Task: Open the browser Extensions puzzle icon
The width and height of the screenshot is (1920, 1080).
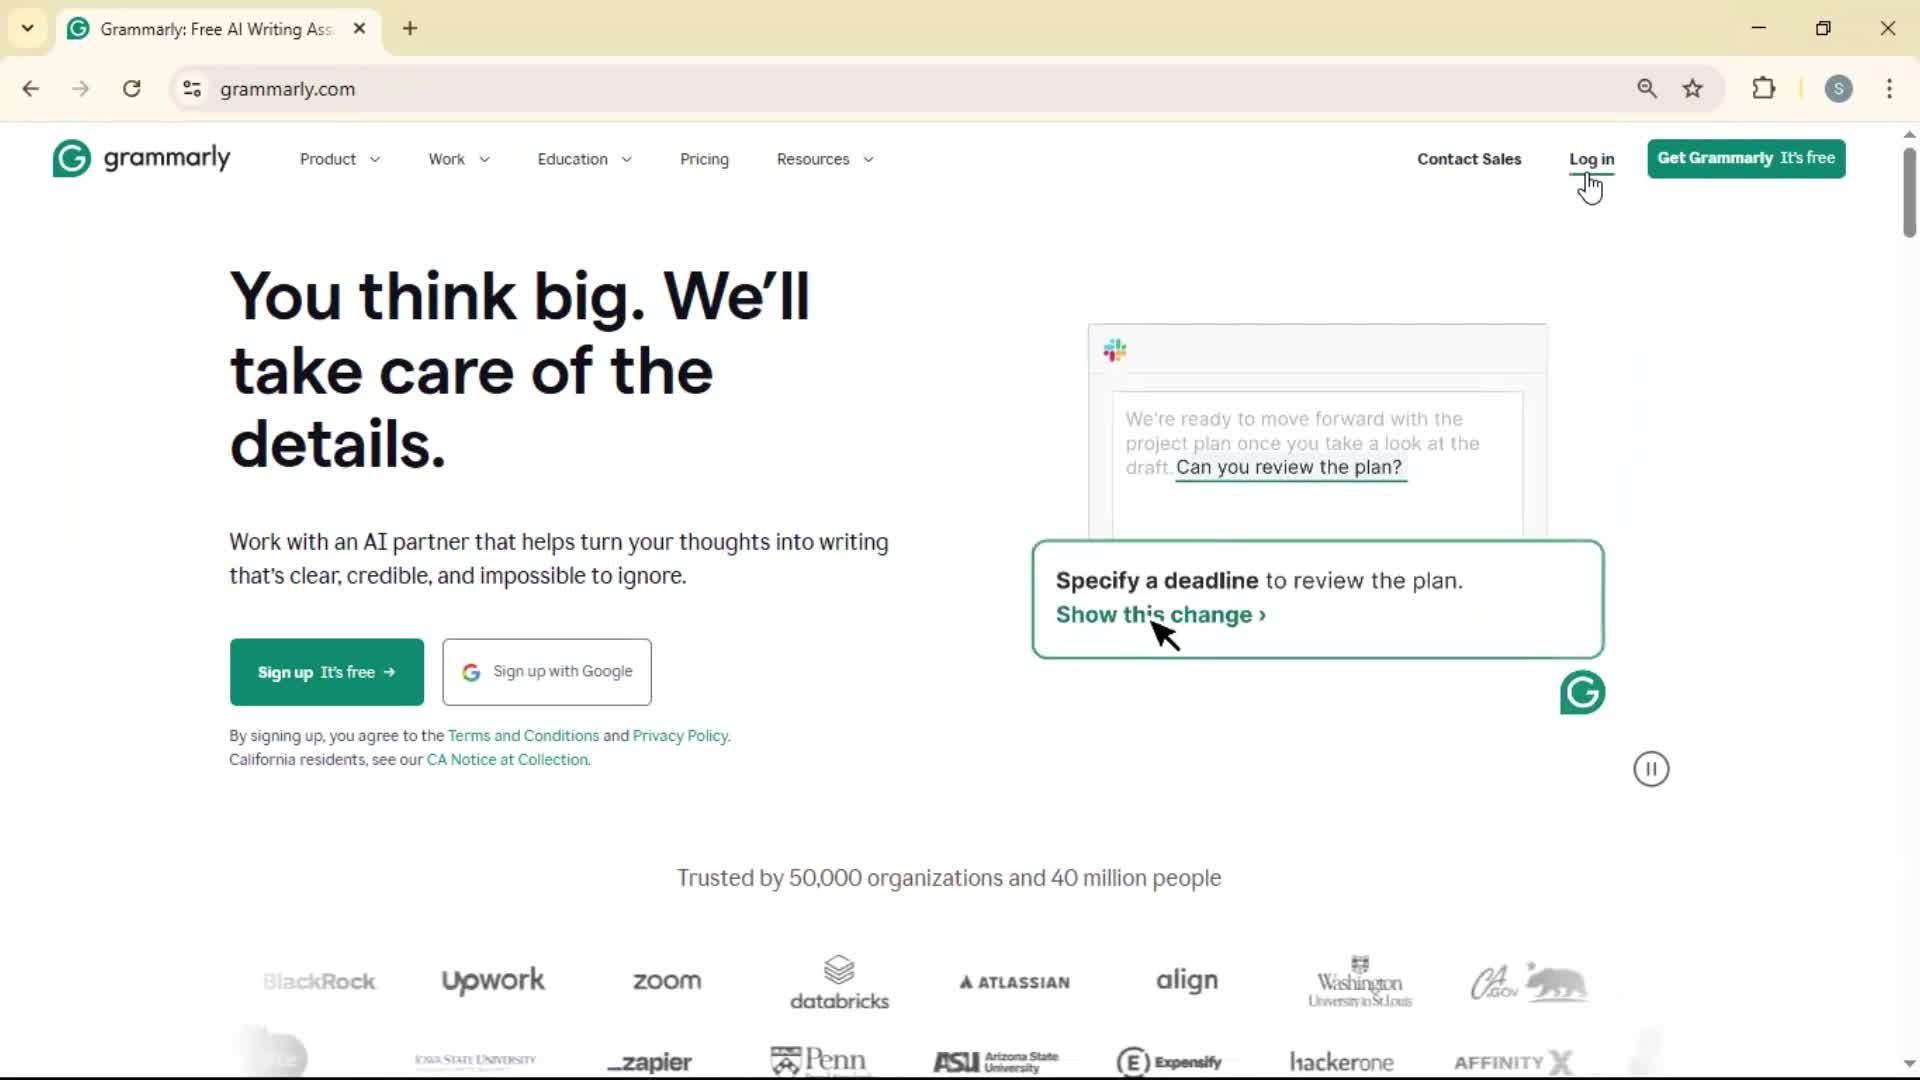Action: coord(1763,89)
